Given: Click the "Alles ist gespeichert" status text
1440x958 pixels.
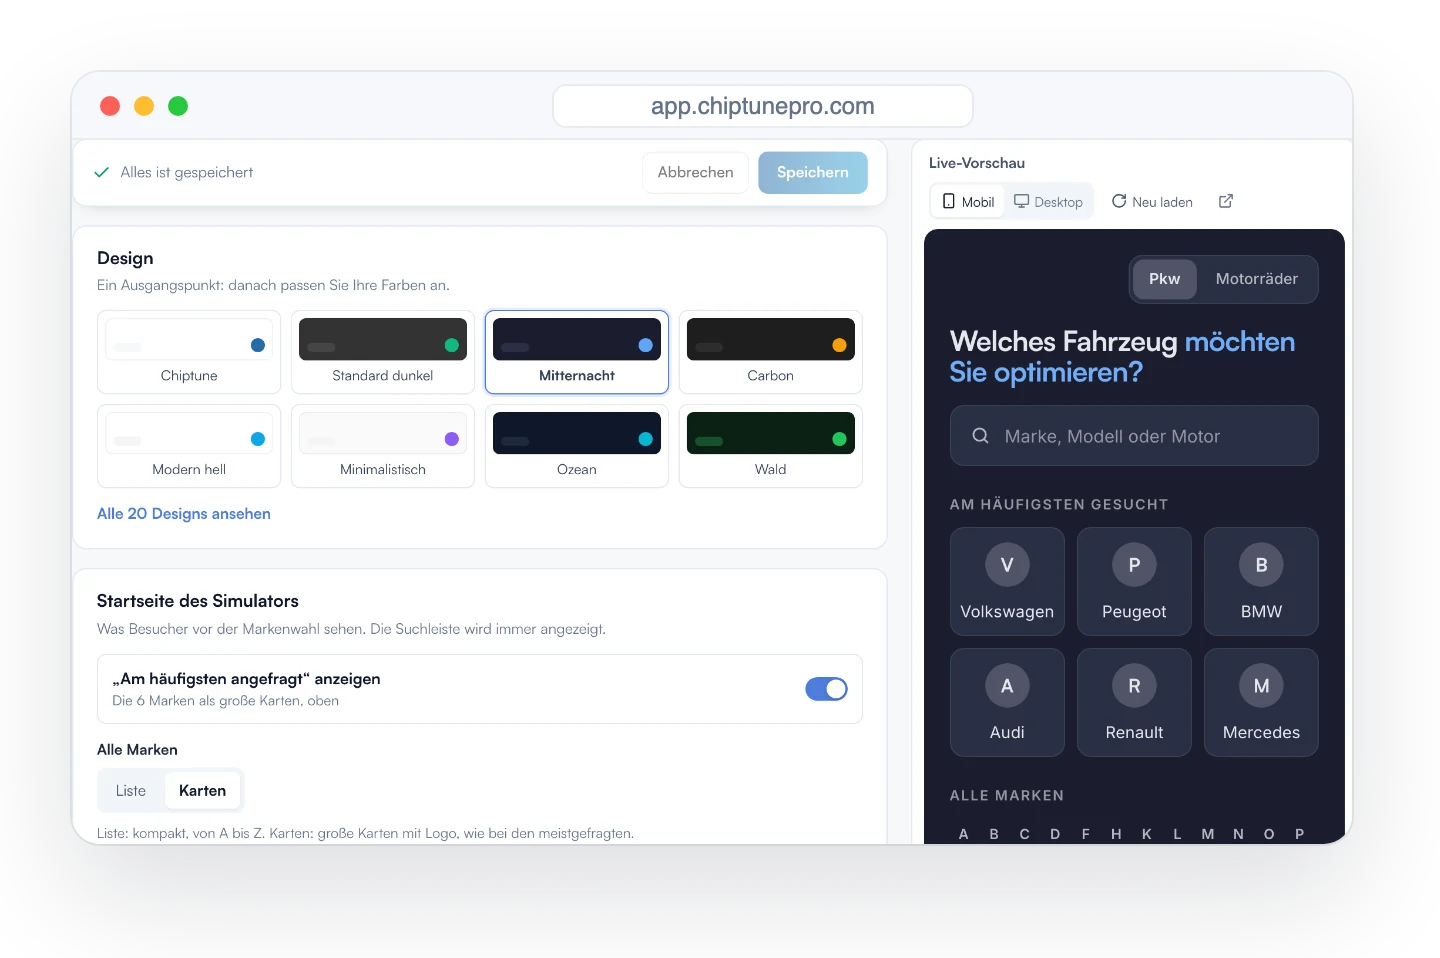Looking at the screenshot, I should coord(187,172).
